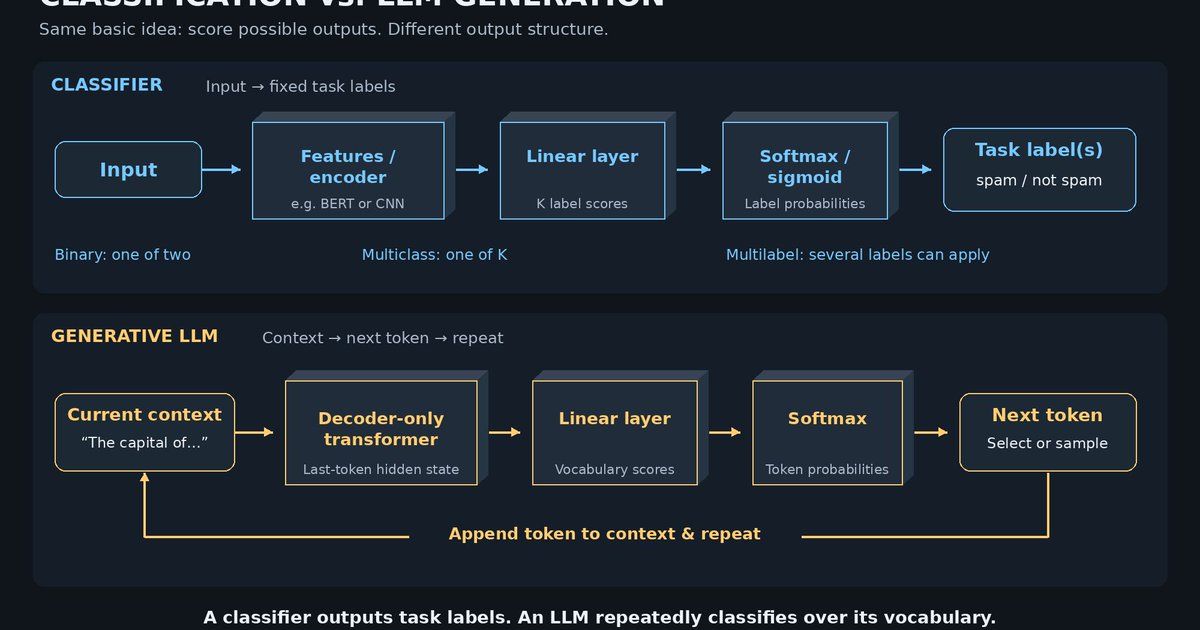The width and height of the screenshot is (1200, 630).
Task: Click 'Append token to context & repeat' label
Action: pyautogui.click(x=605, y=534)
